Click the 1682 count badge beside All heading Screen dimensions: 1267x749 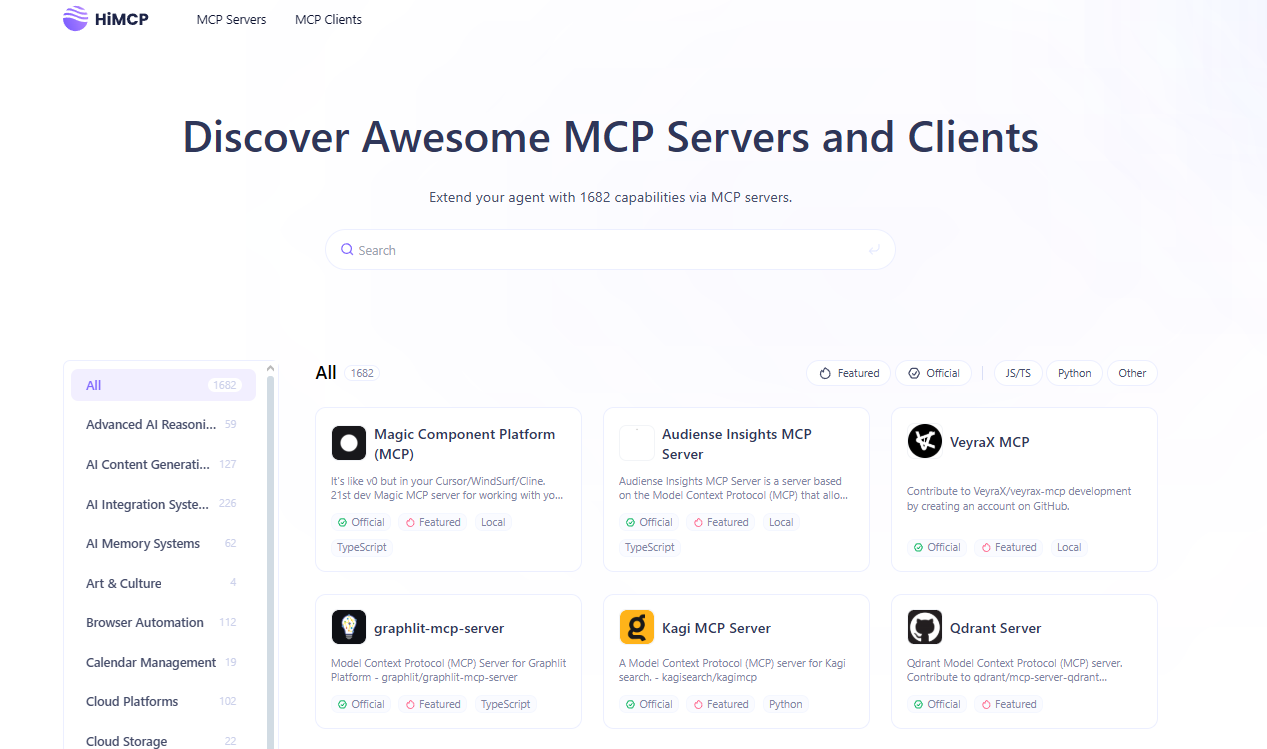pyautogui.click(x=362, y=373)
